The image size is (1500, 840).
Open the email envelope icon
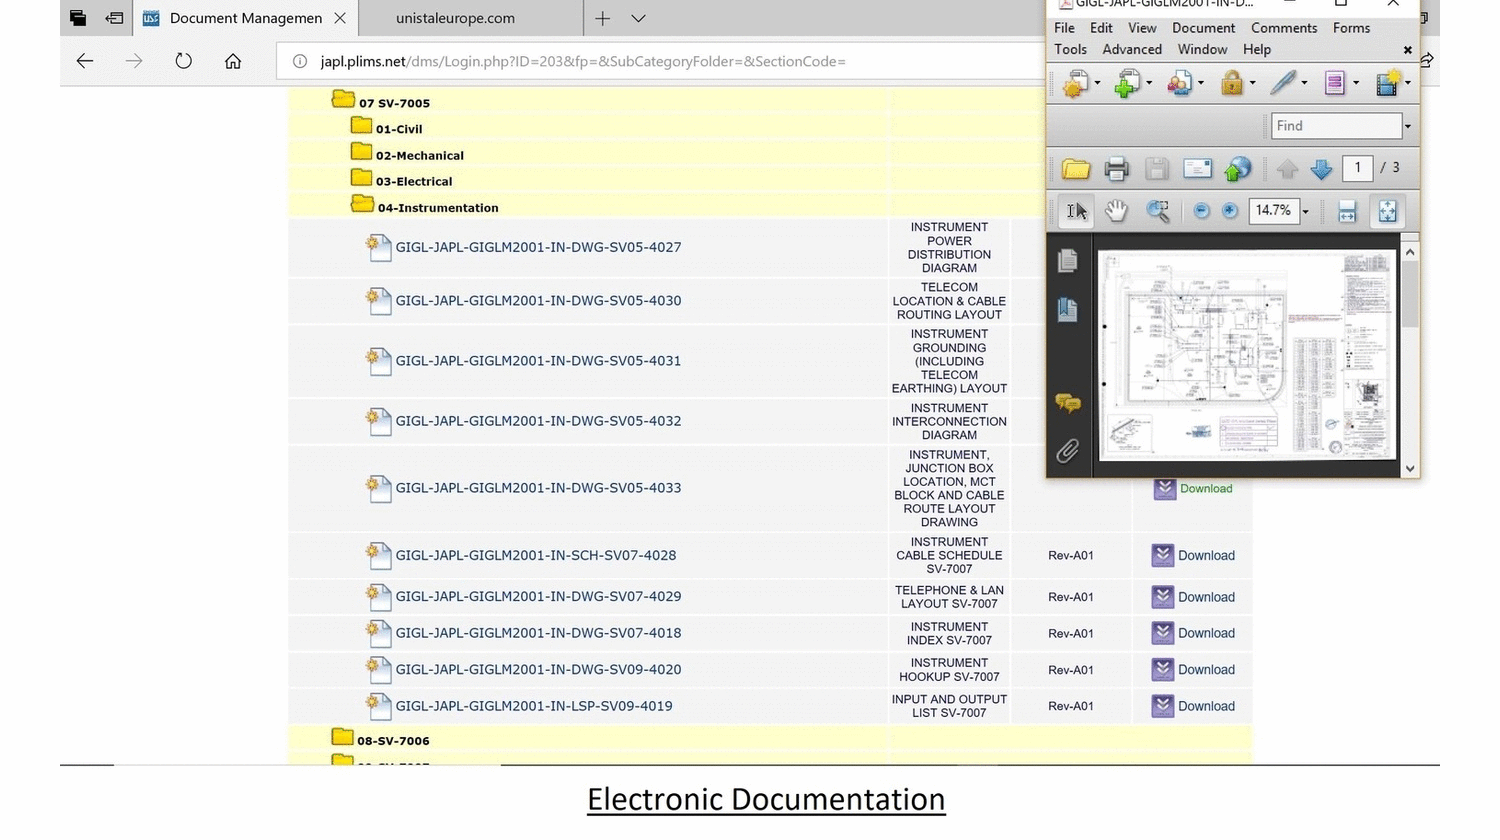coord(1197,169)
